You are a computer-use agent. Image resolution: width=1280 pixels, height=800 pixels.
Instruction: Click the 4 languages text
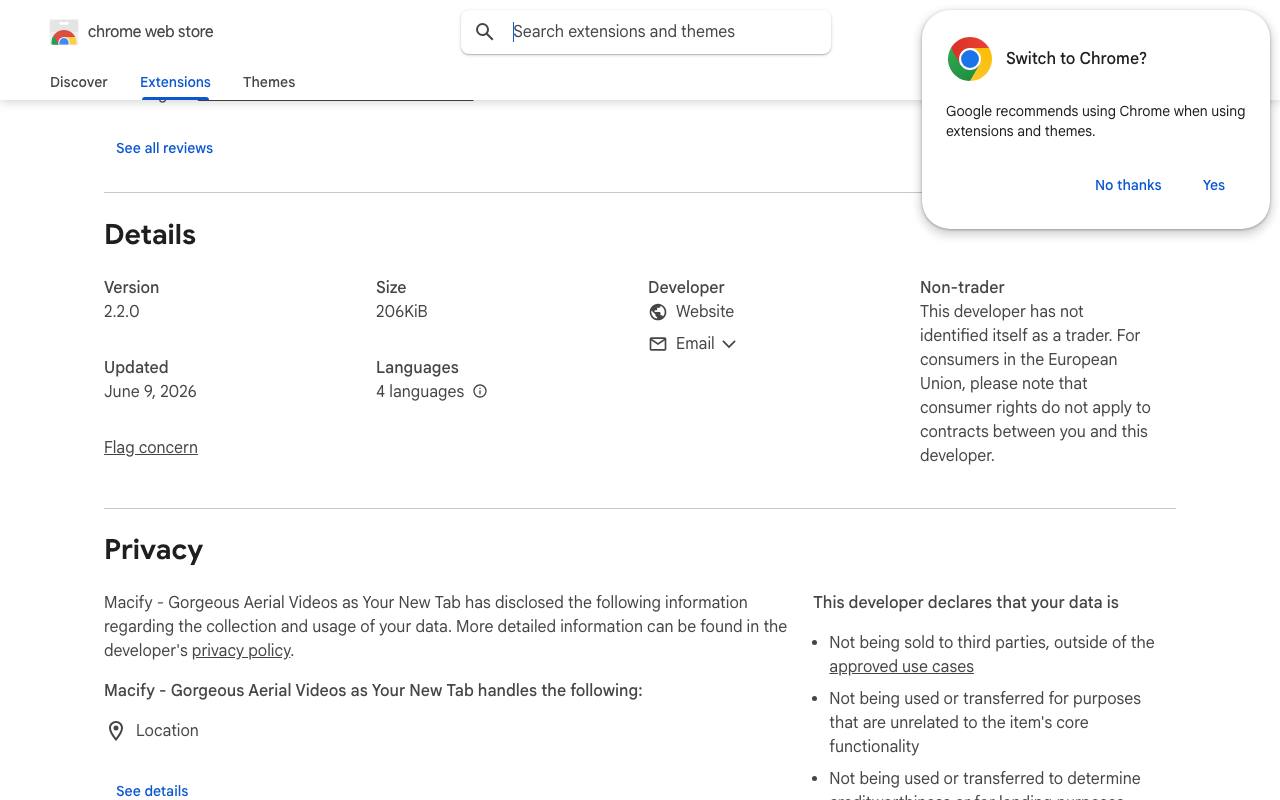pyautogui.click(x=420, y=392)
